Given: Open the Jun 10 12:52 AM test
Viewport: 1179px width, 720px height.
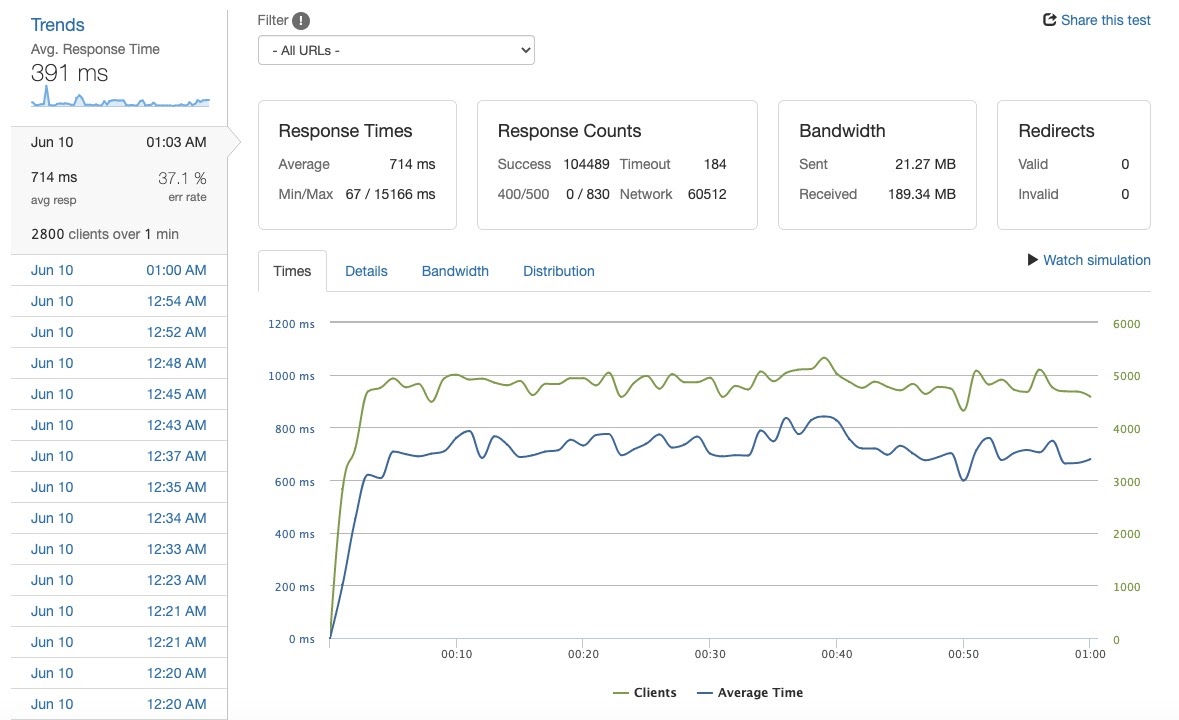Looking at the screenshot, I should click(x=119, y=332).
